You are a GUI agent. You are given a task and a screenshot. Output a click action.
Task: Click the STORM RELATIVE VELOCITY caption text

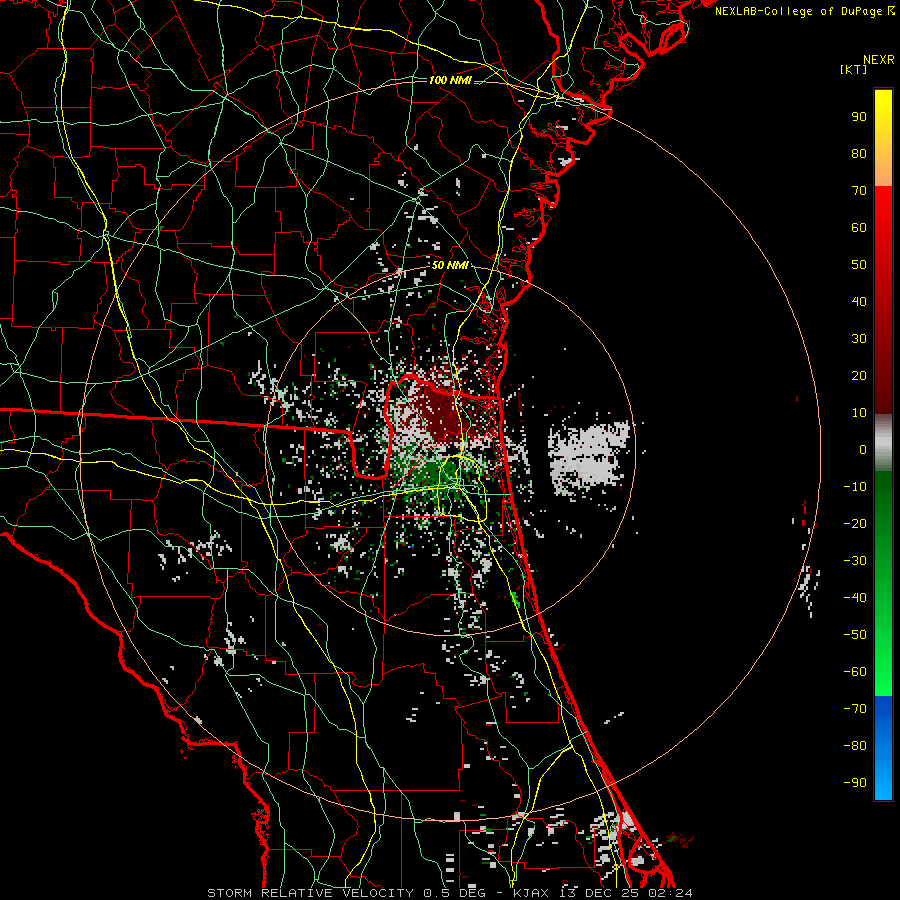tap(310, 893)
